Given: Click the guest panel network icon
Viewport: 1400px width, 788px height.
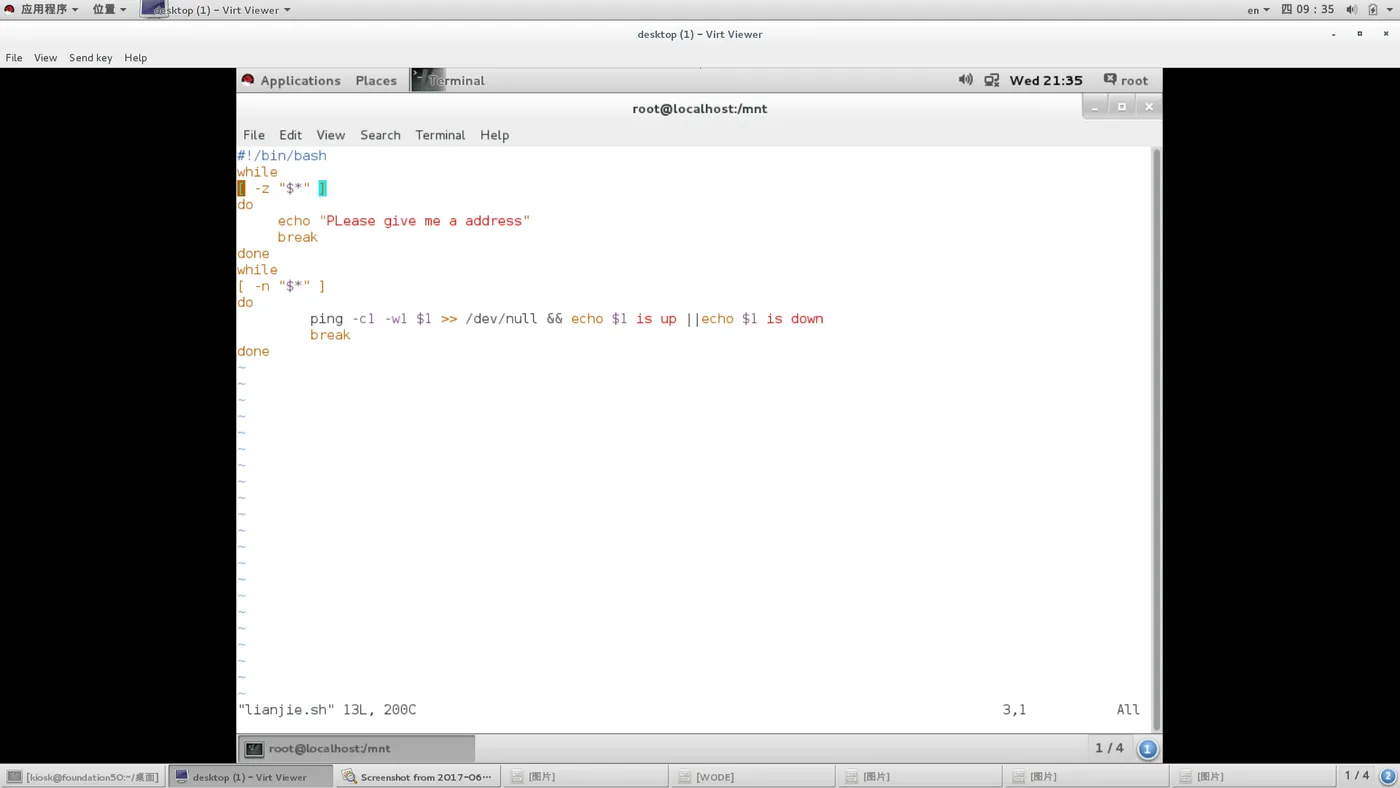Looking at the screenshot, I should coord(992,80).
